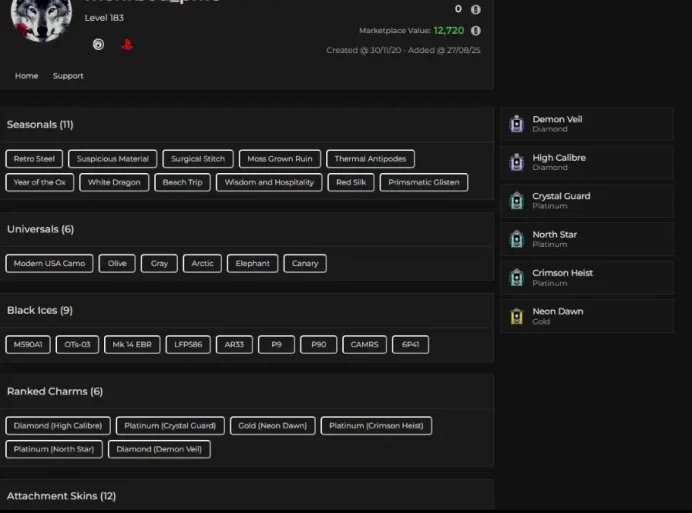Image resolution: width=692 pixels, height=513 pixels.
Task: Select the Elephant universal skin
Action: coord(252,264)
